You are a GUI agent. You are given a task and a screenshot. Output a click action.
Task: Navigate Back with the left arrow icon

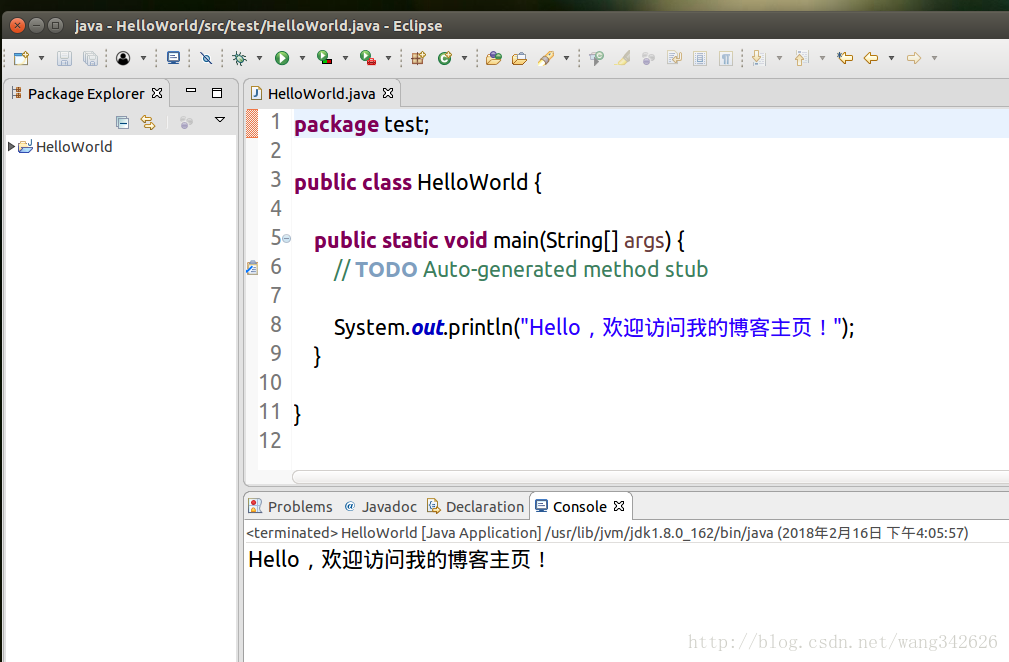[871, 59]
